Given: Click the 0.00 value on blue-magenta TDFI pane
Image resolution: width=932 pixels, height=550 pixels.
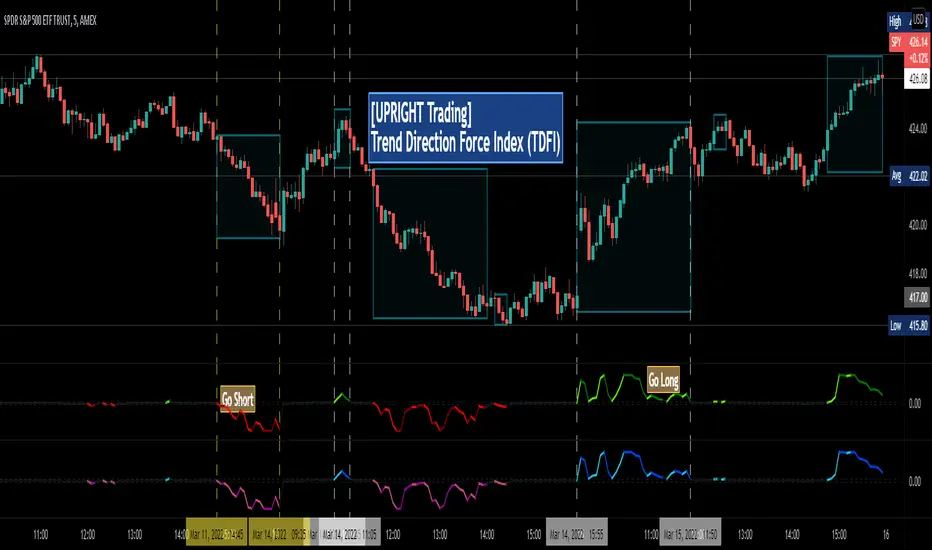Looking at the screenshot, I should pos(915,481).
